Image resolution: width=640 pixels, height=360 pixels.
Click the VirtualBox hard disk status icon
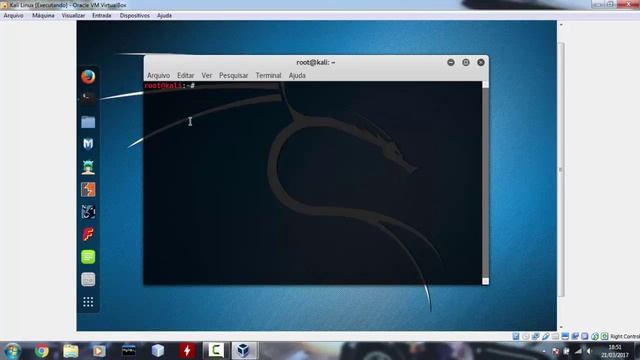pos(516,336)
